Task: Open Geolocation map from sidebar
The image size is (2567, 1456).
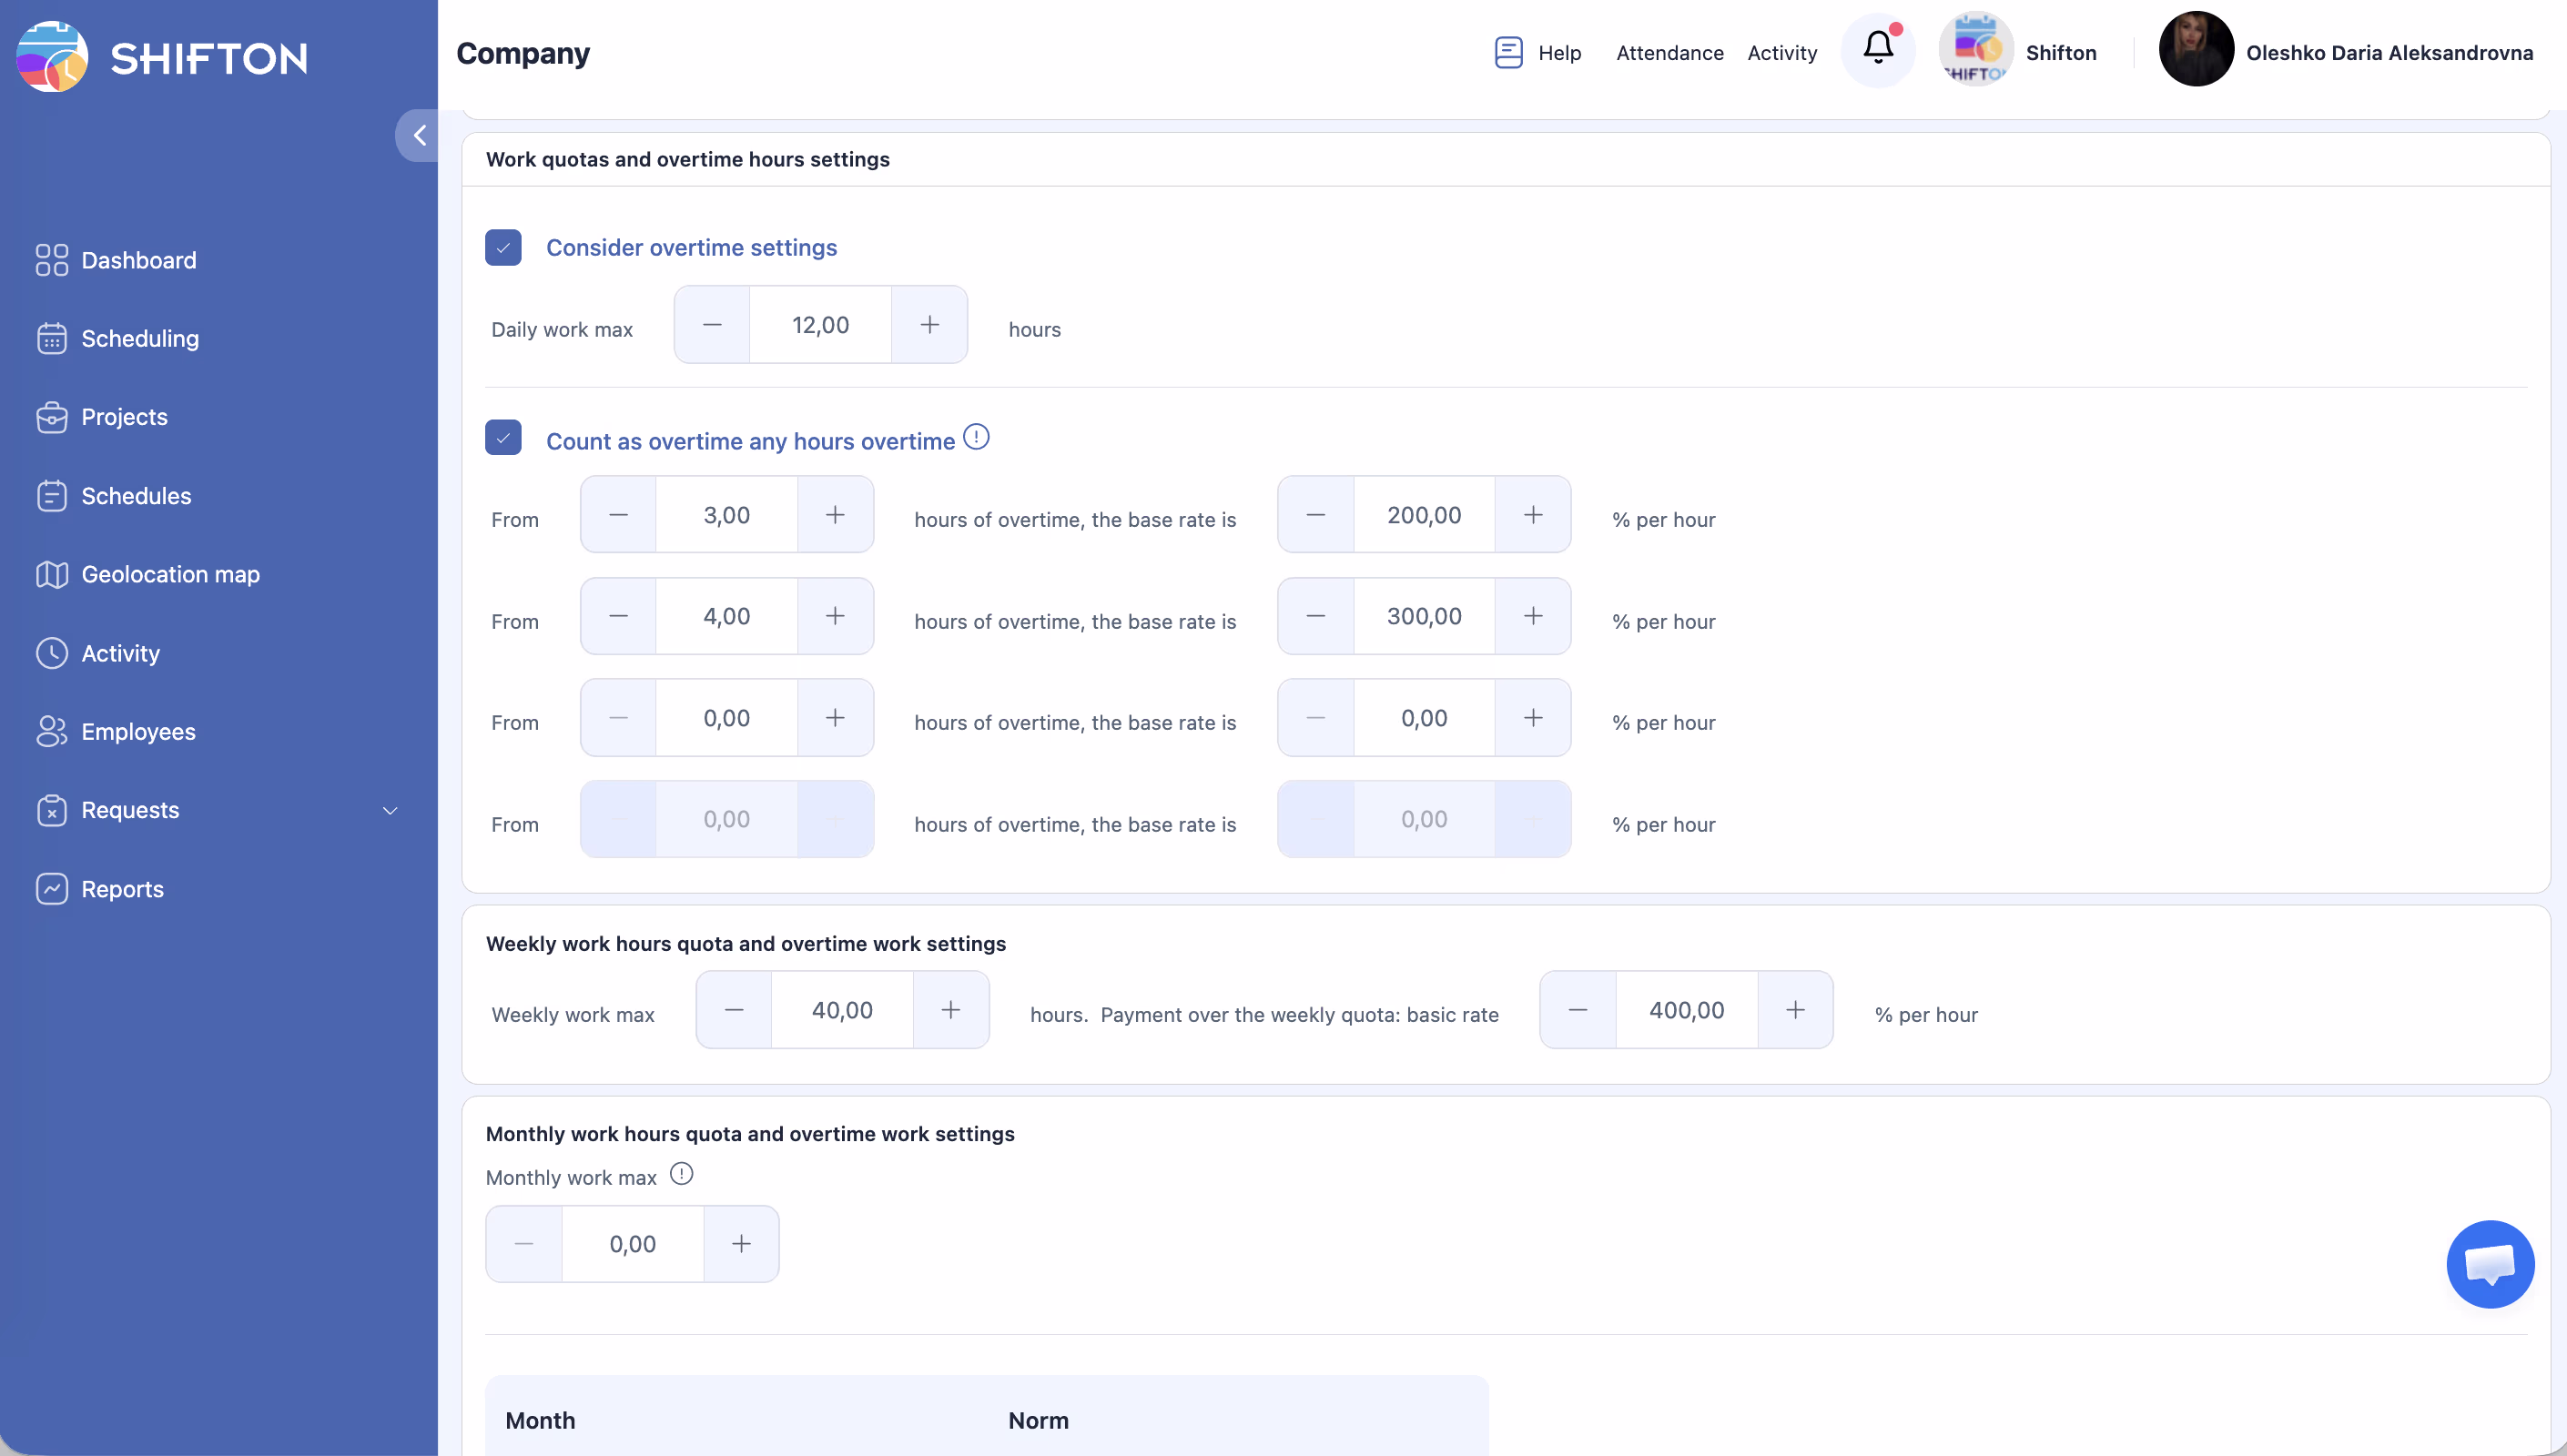Action: tap(170, 574)
